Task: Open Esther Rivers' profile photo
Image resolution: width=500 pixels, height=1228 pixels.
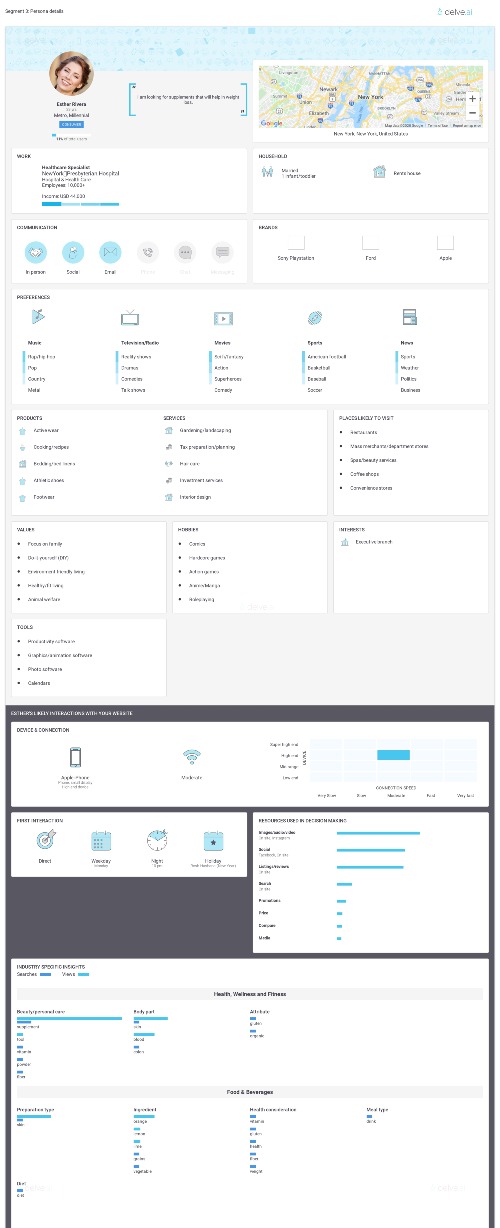Action: pyautogui.click(x=72, y=74)
